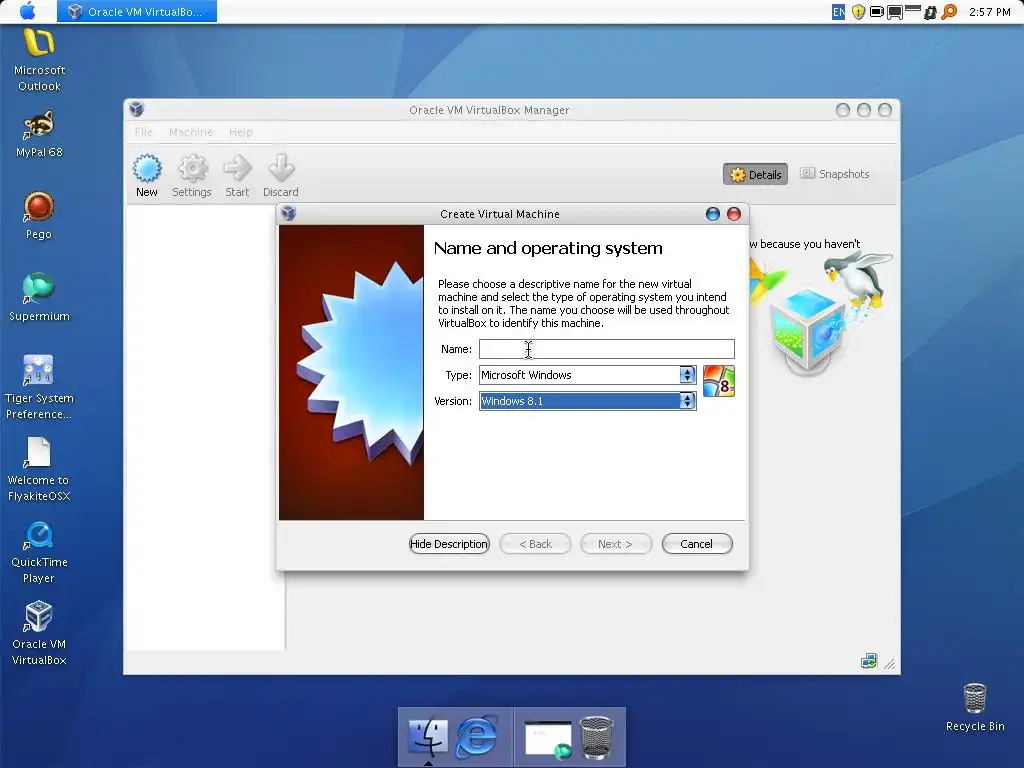Click the yellow security shield tray icon
This screenshot has width=1024, height=768.
858,12
